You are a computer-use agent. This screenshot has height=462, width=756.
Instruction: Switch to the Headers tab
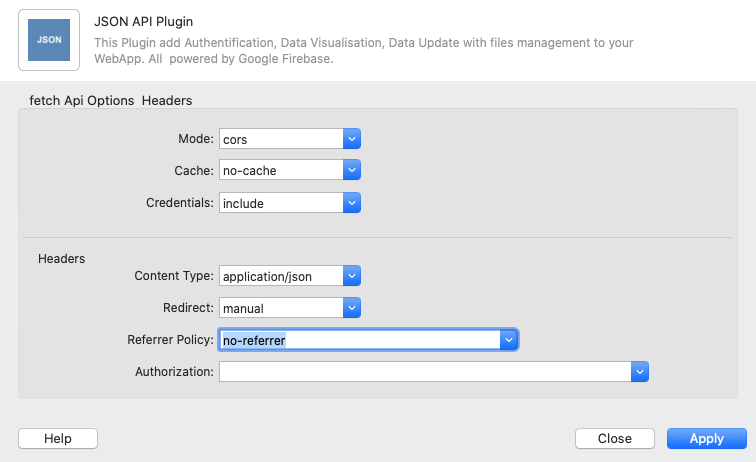[167, 100]
